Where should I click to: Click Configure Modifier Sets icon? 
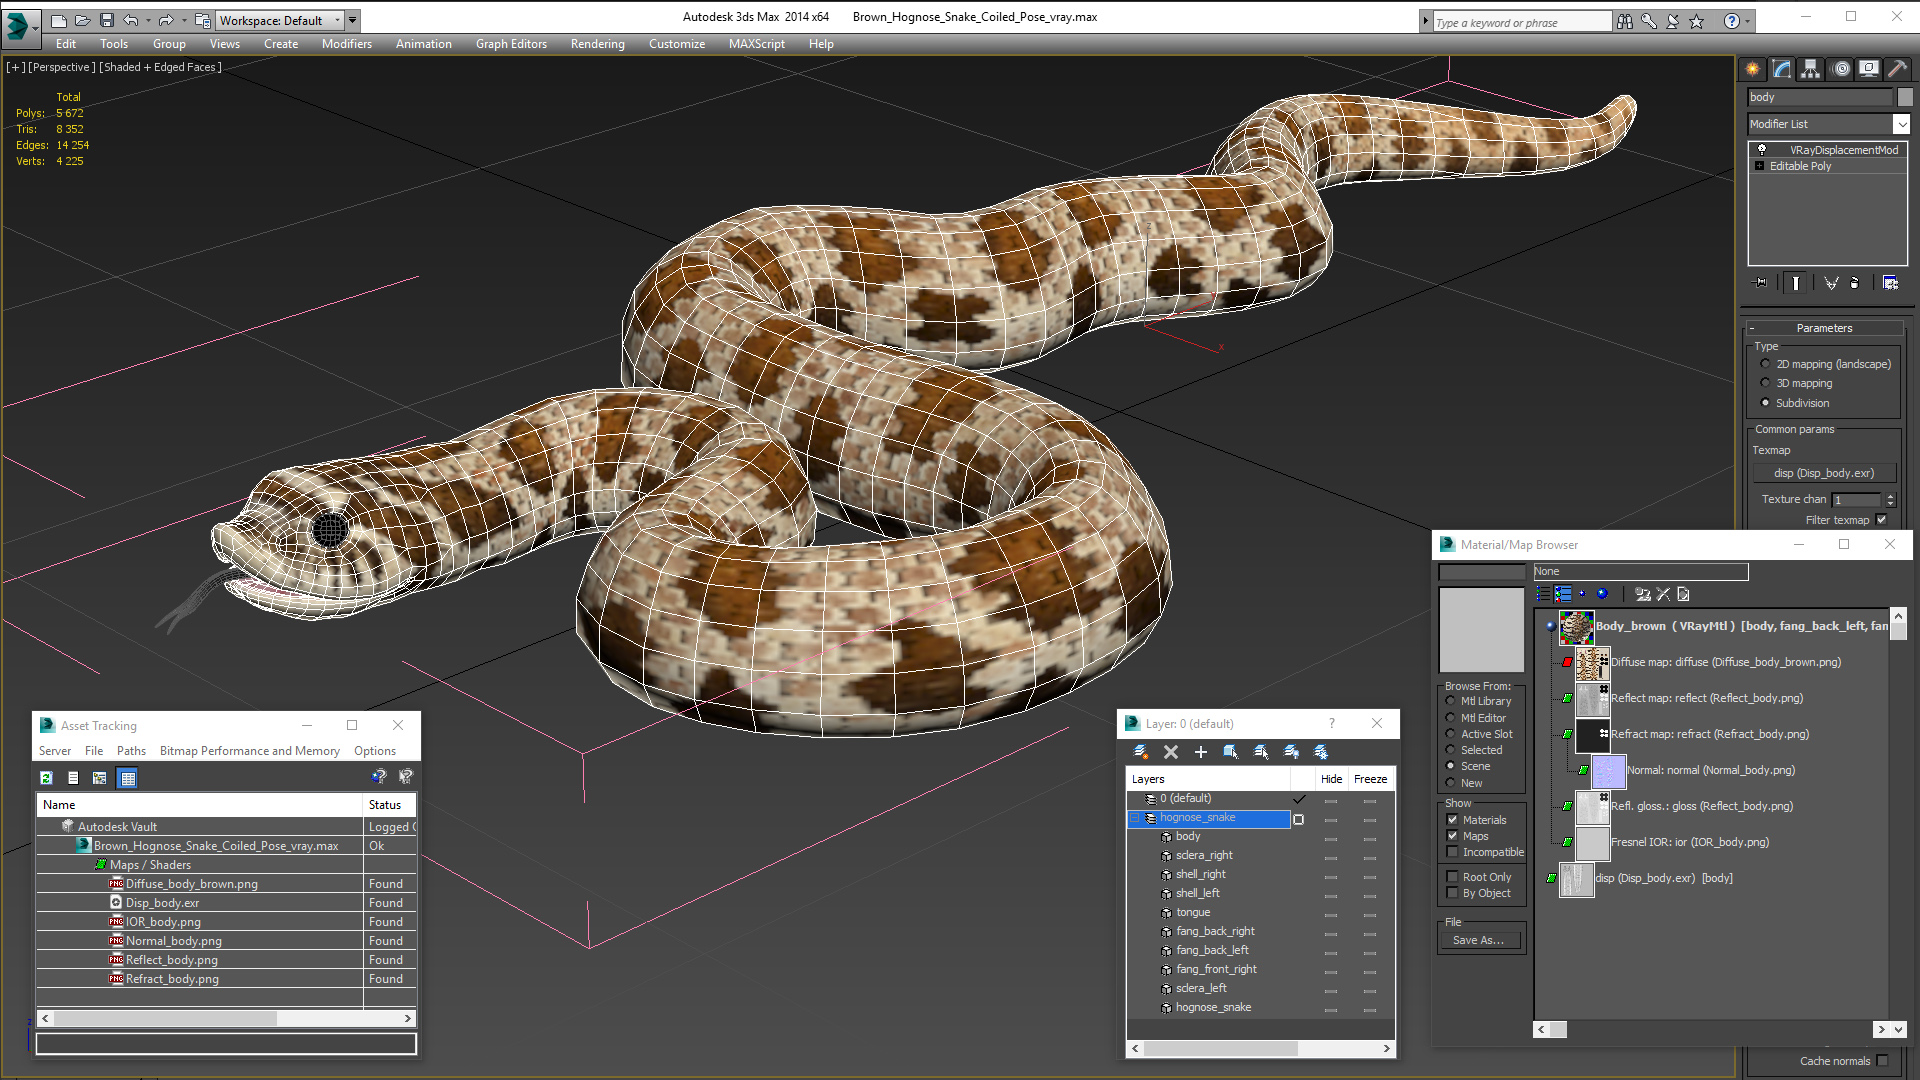pyautogui.click(x=1890, y=283)
